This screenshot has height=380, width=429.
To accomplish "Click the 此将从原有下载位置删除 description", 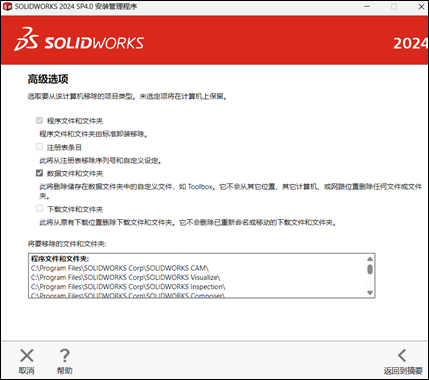I will pyautogui.click(x=188, y=222).
